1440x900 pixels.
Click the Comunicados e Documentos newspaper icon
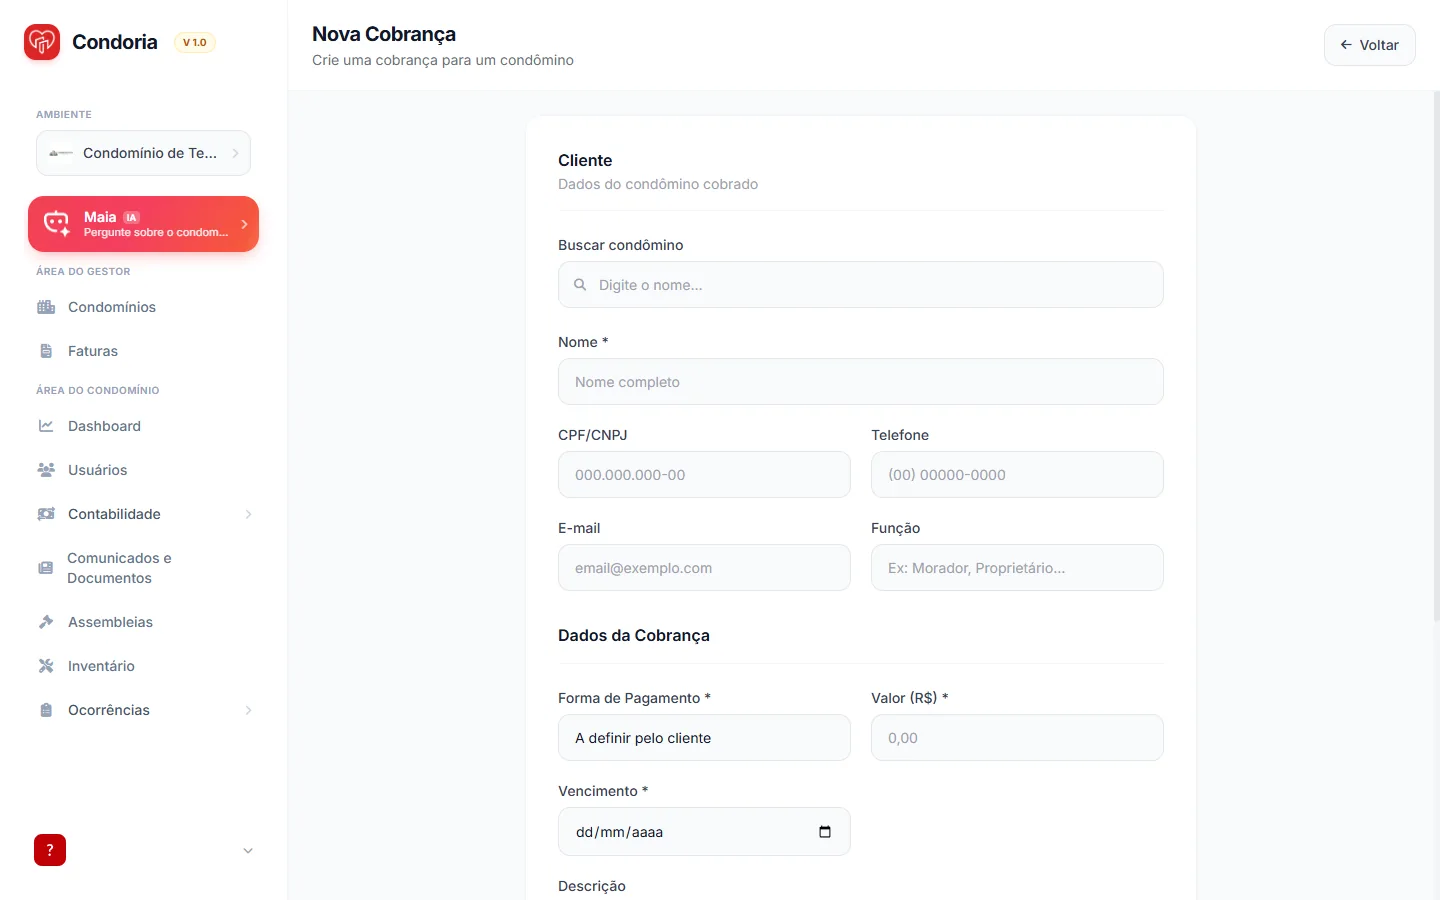tap(46, 568)
